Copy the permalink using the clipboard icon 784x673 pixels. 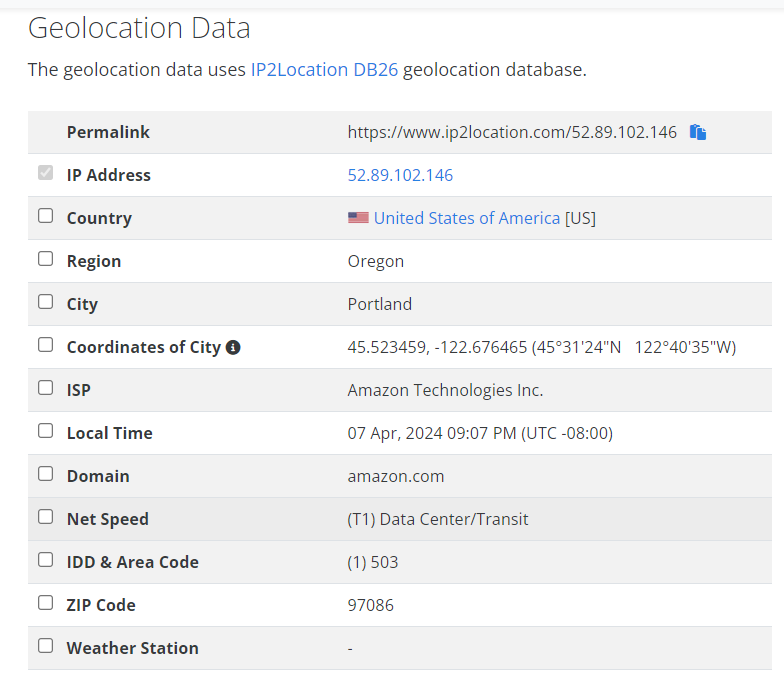pyautogui.click(x=698, y=132)
